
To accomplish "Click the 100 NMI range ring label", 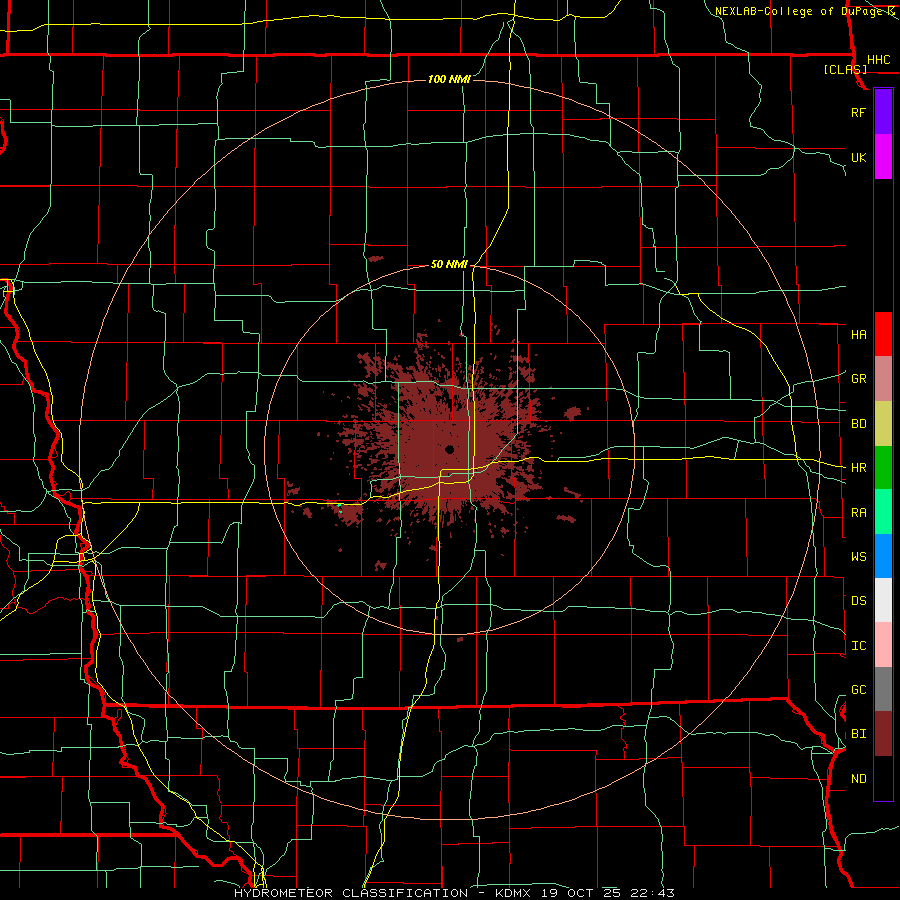I will (449, 79).
